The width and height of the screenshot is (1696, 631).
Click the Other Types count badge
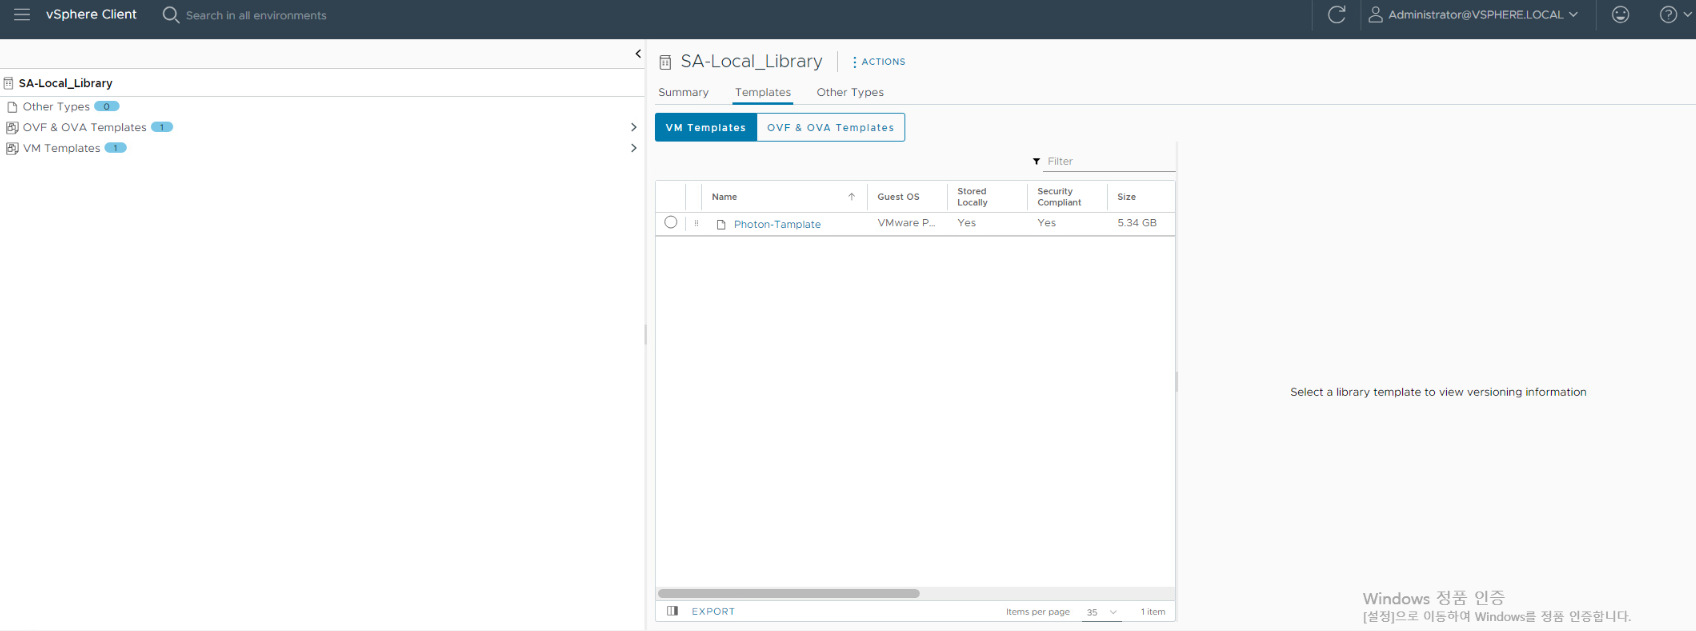pyautogui.click(x=107, y=106)
